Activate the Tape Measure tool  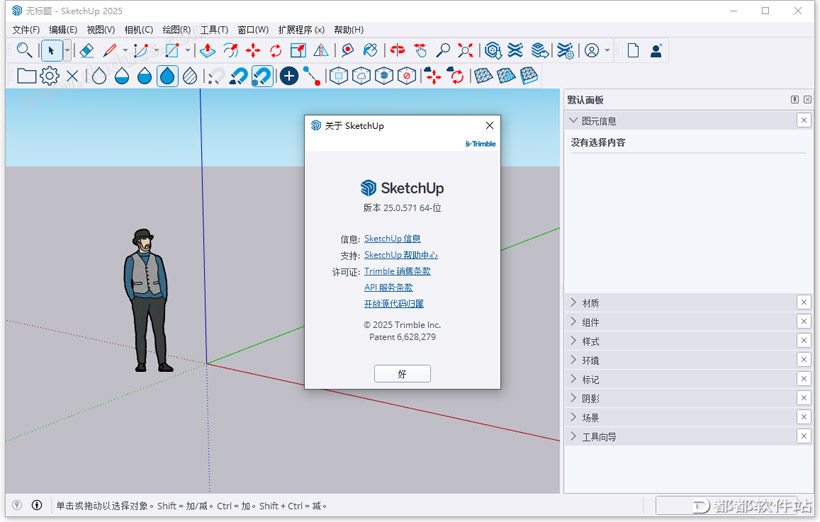(347, 50)
